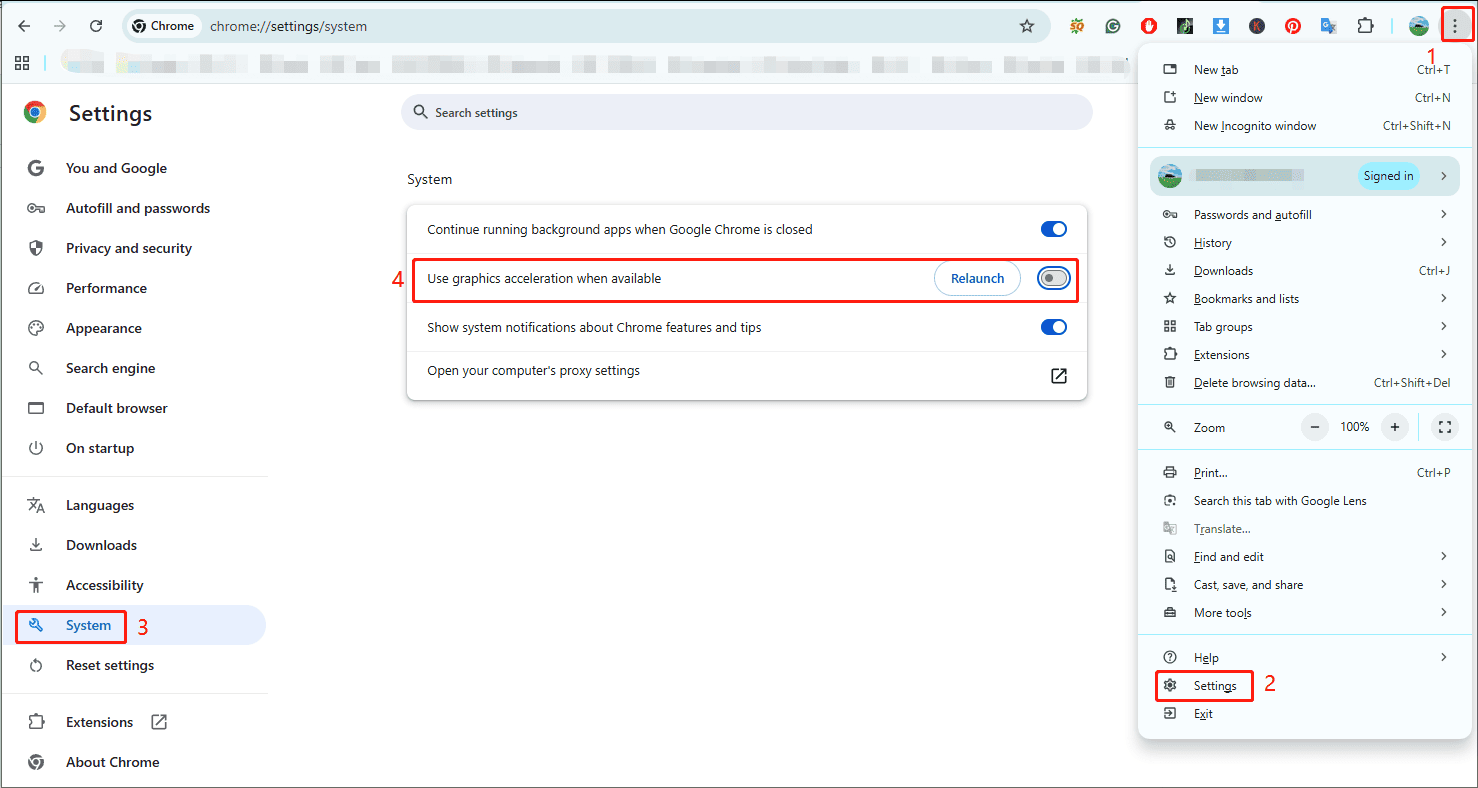Open the AdBlock extension icon
The width and height of the screenshot is (1478, 788).
[x=1149, y=26]
